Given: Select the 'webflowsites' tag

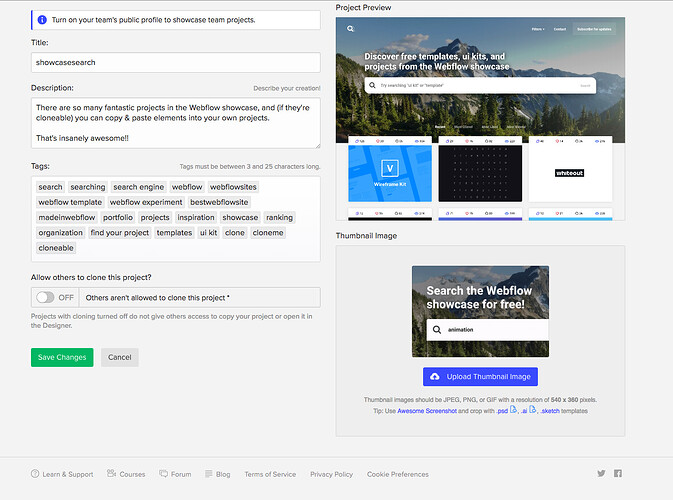Looking at the screenshot, I should pos(233,187).
